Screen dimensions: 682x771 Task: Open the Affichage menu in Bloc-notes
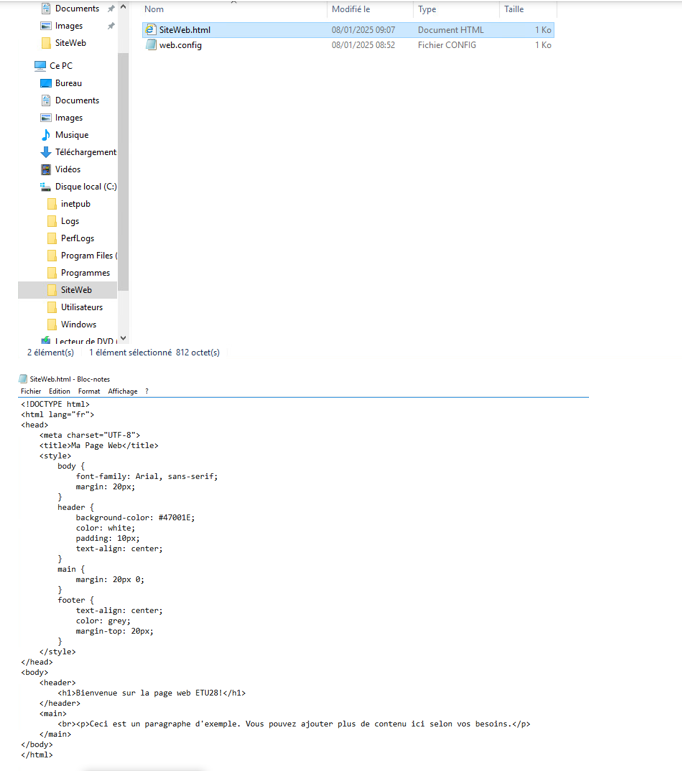[x=122, y=391]
